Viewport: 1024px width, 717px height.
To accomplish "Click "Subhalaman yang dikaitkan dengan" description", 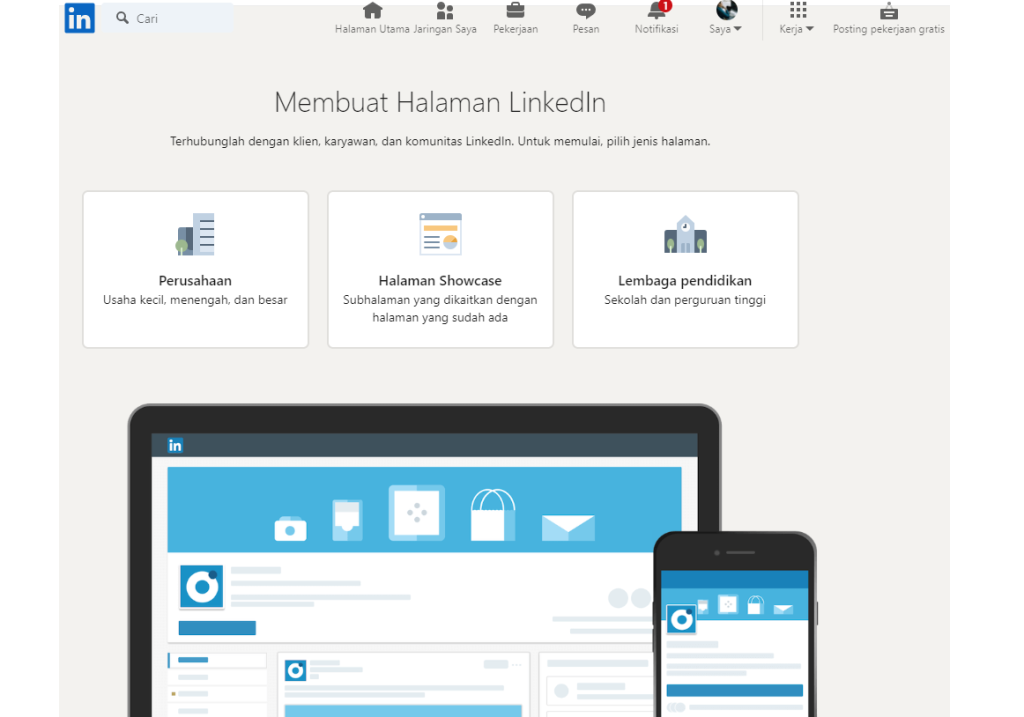I will 440,300.
